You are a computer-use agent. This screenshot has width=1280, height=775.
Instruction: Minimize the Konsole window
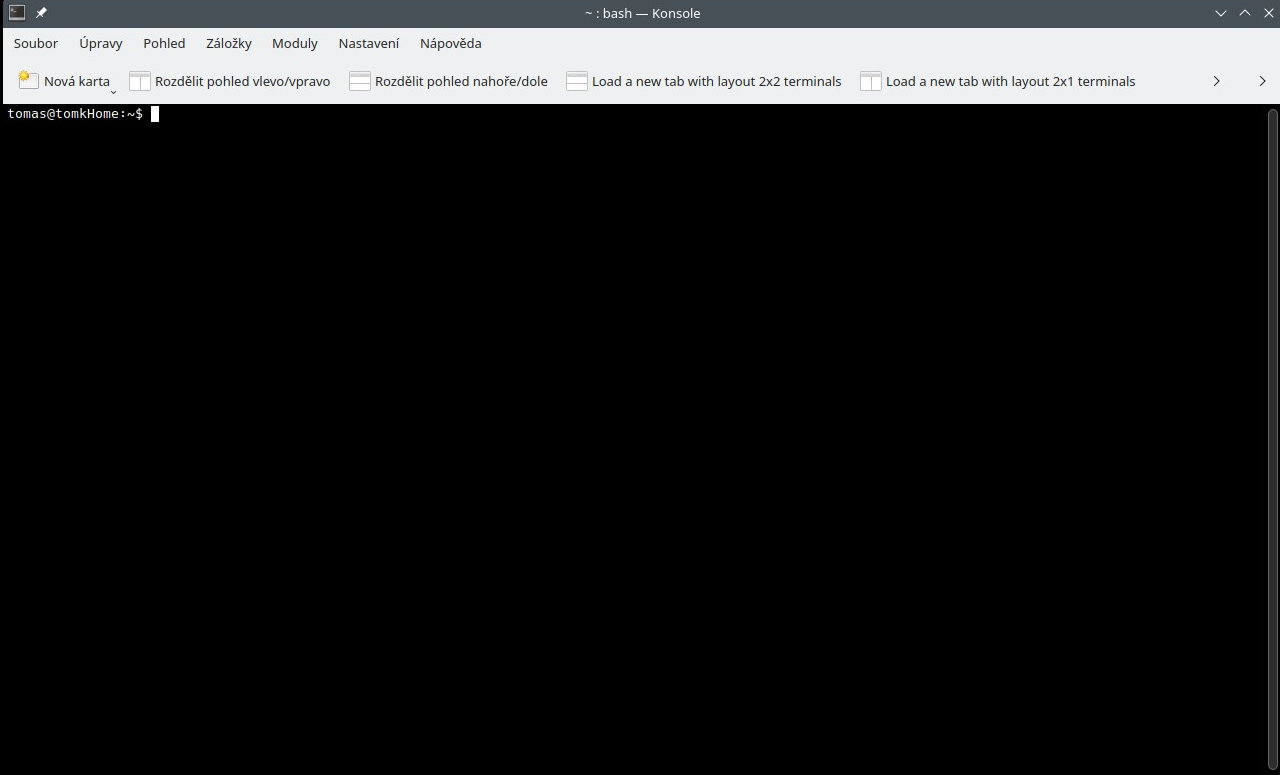coord(1221,13)
